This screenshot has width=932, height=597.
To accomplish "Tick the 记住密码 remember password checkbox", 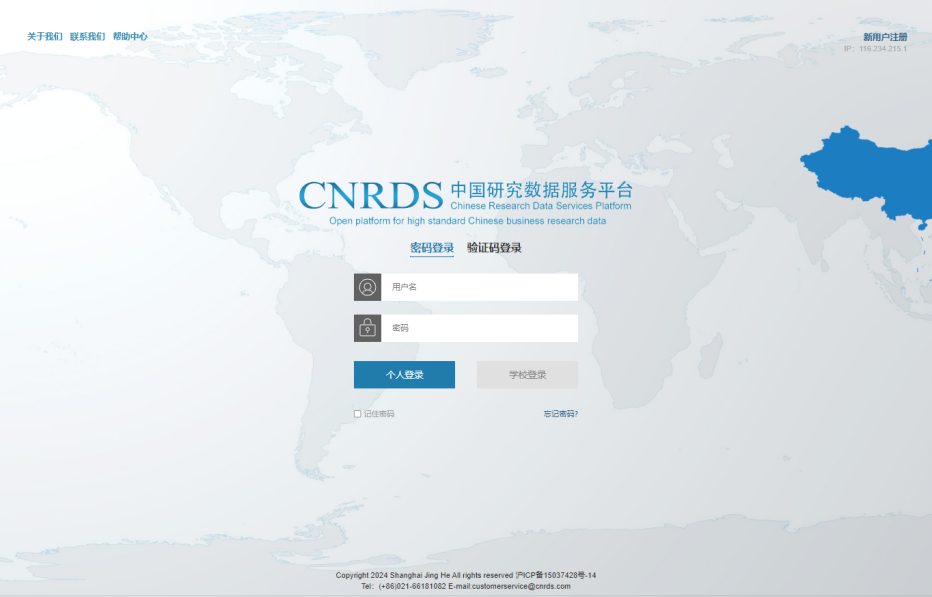I will click(357, 413).
